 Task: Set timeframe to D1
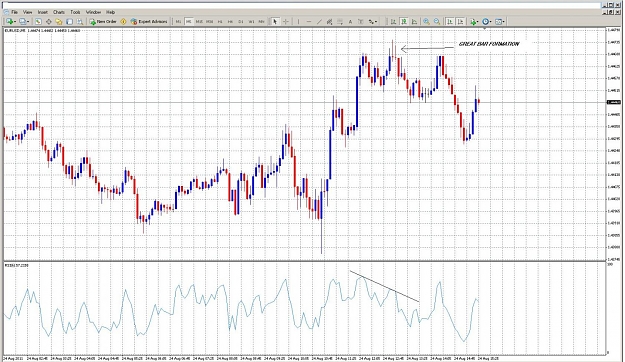click(241, 22)
